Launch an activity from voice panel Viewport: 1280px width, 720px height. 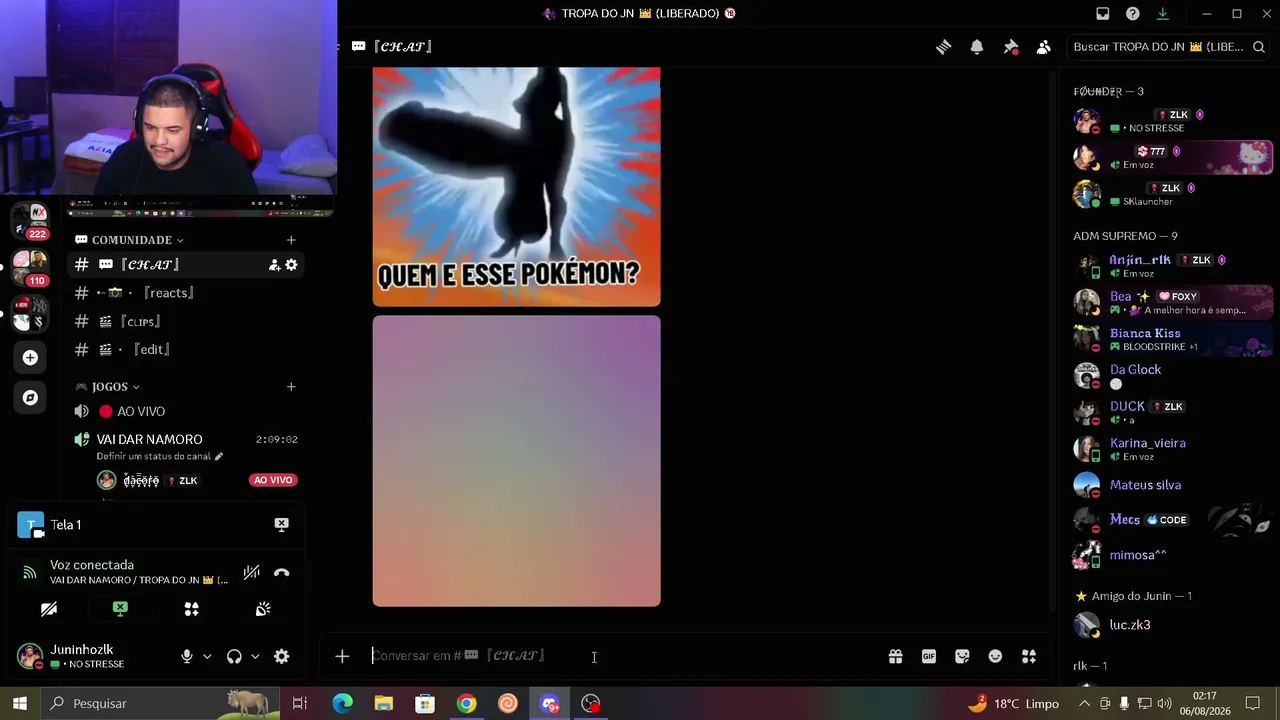pos(192,609)
